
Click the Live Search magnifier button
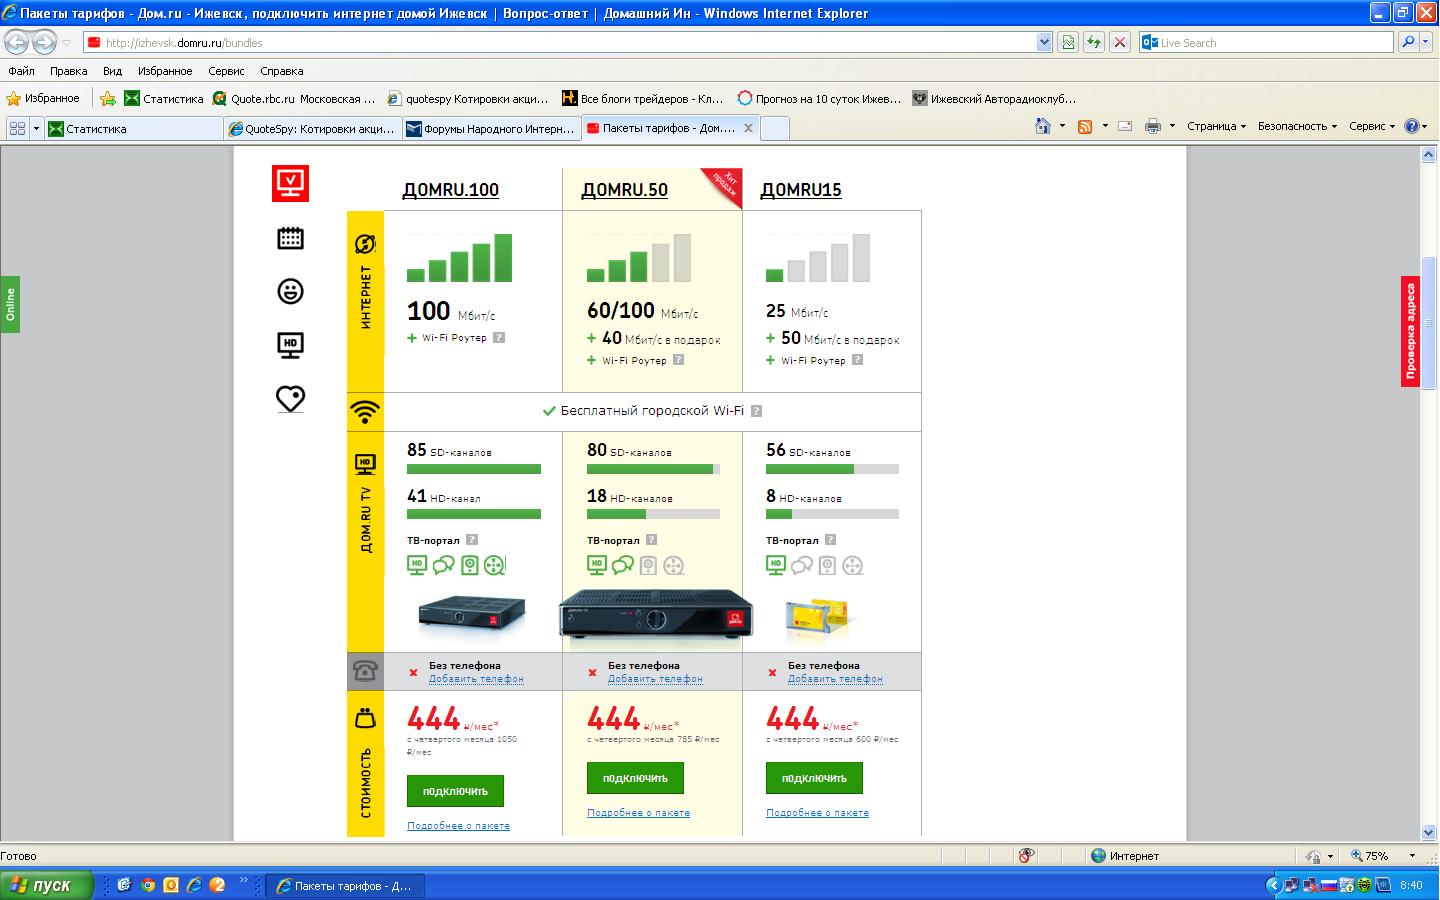click(x=1409, y=42)
